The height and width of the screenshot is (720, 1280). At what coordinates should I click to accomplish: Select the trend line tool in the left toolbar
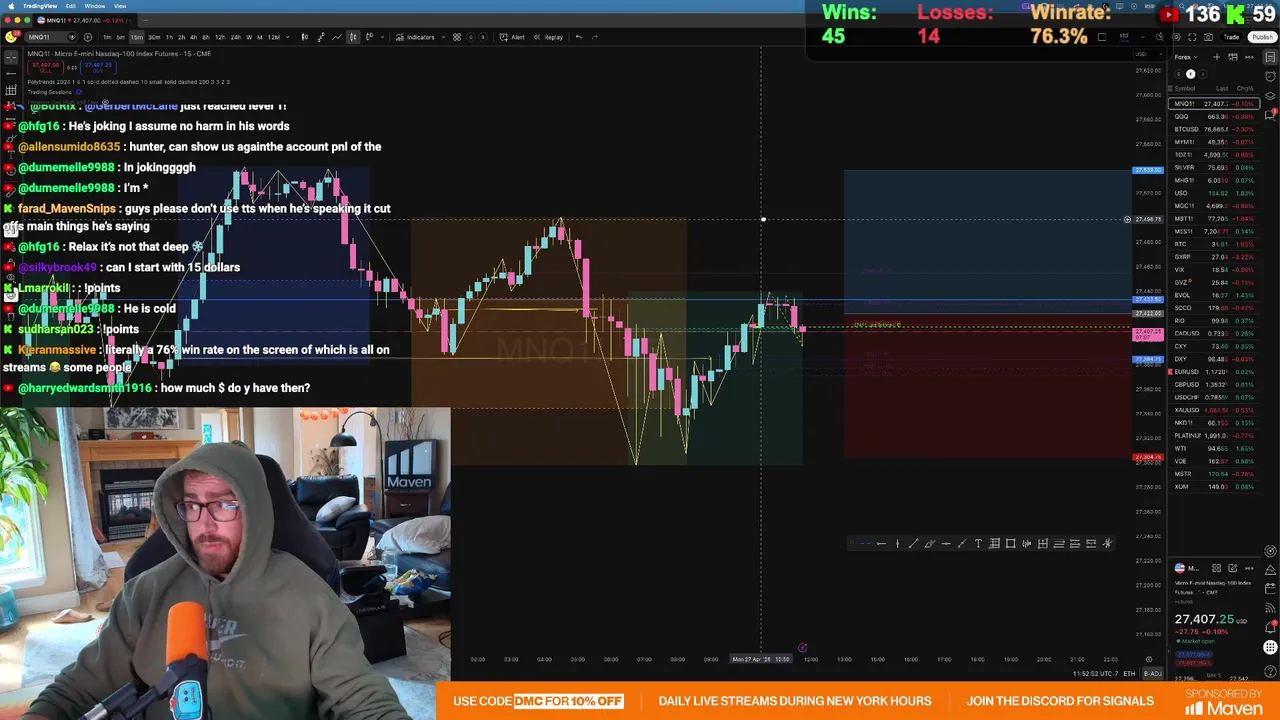[11, 74]
